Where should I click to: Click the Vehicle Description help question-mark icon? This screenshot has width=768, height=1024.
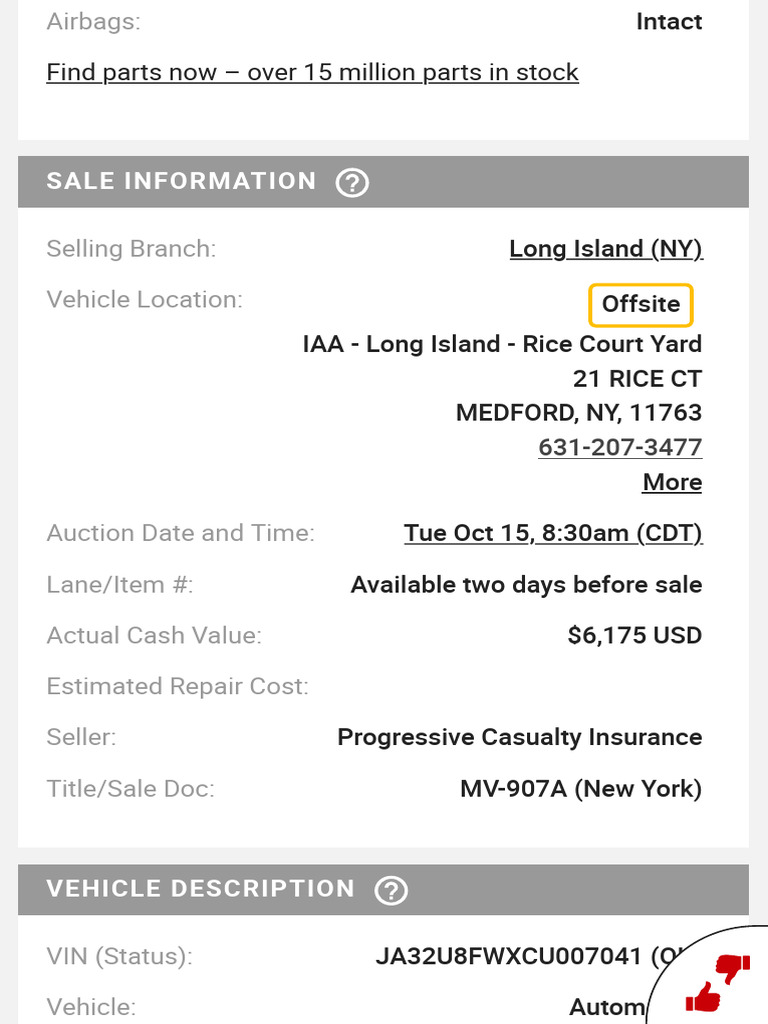391,890
